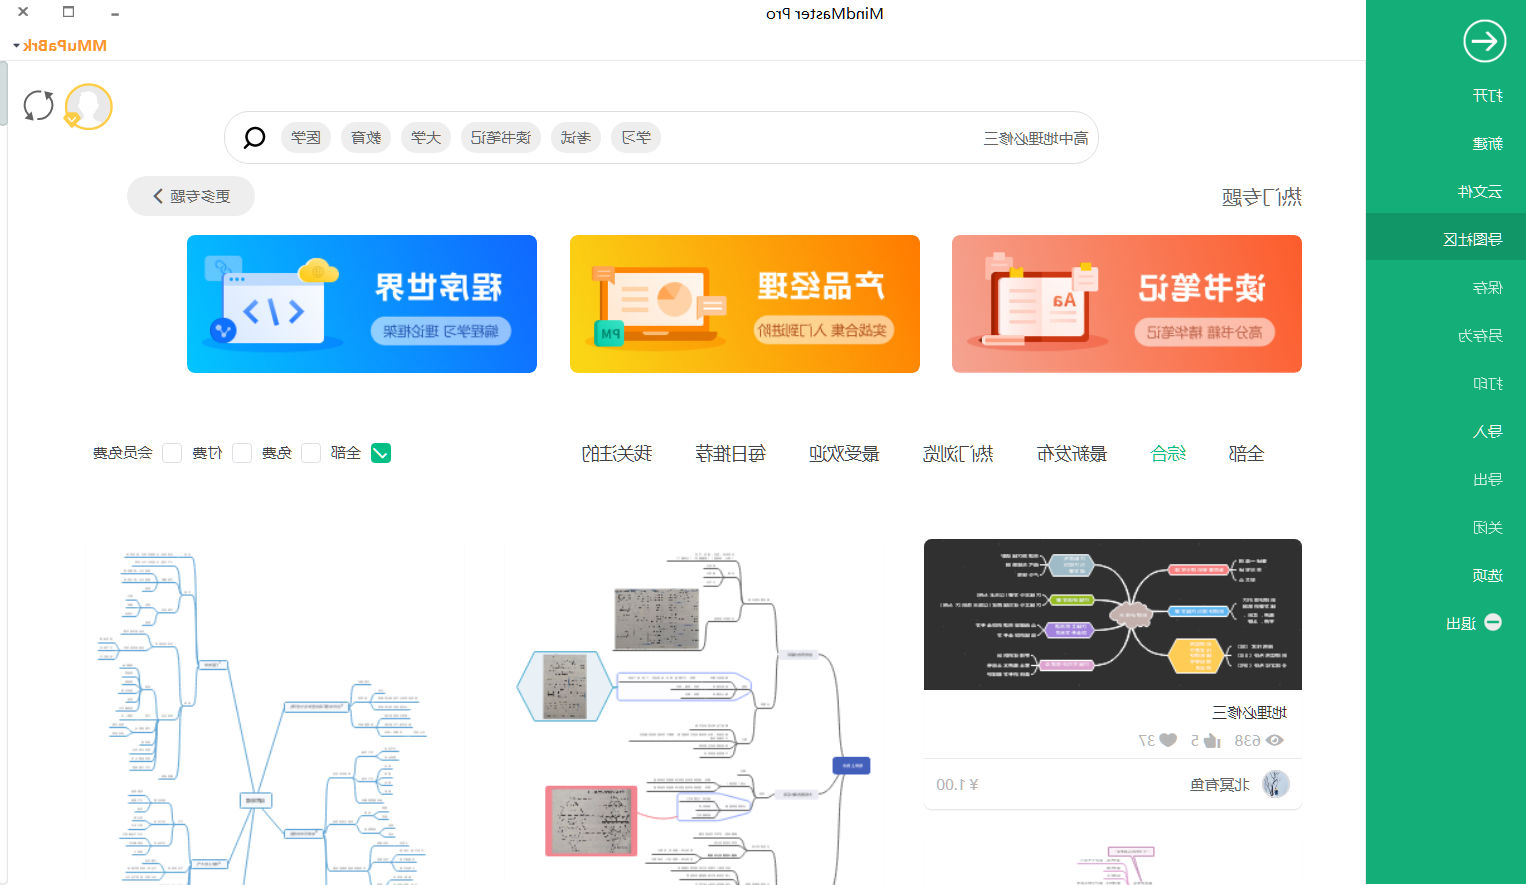Image resolution: width=1526 pixels, height=885 pixels.
Task: Click the 地理必修三 card title
Action: (1249, 712)
